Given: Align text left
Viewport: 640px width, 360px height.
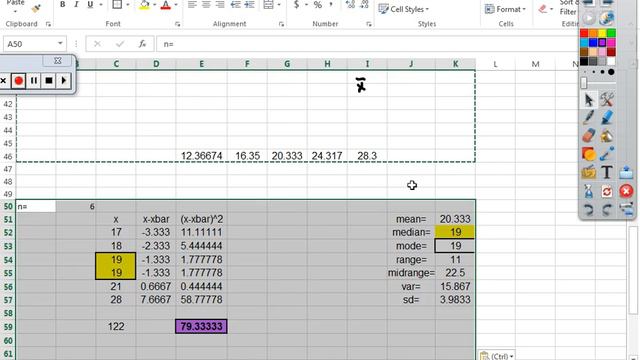Looking at the screenshot, I should 192,4.
